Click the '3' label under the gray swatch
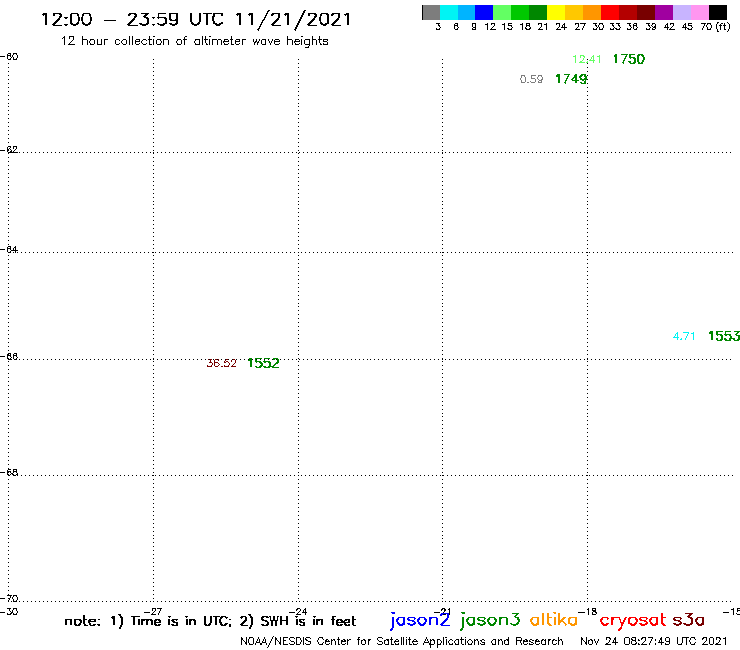This screenshot has width=740, height=650. click(x=438, y=27)
